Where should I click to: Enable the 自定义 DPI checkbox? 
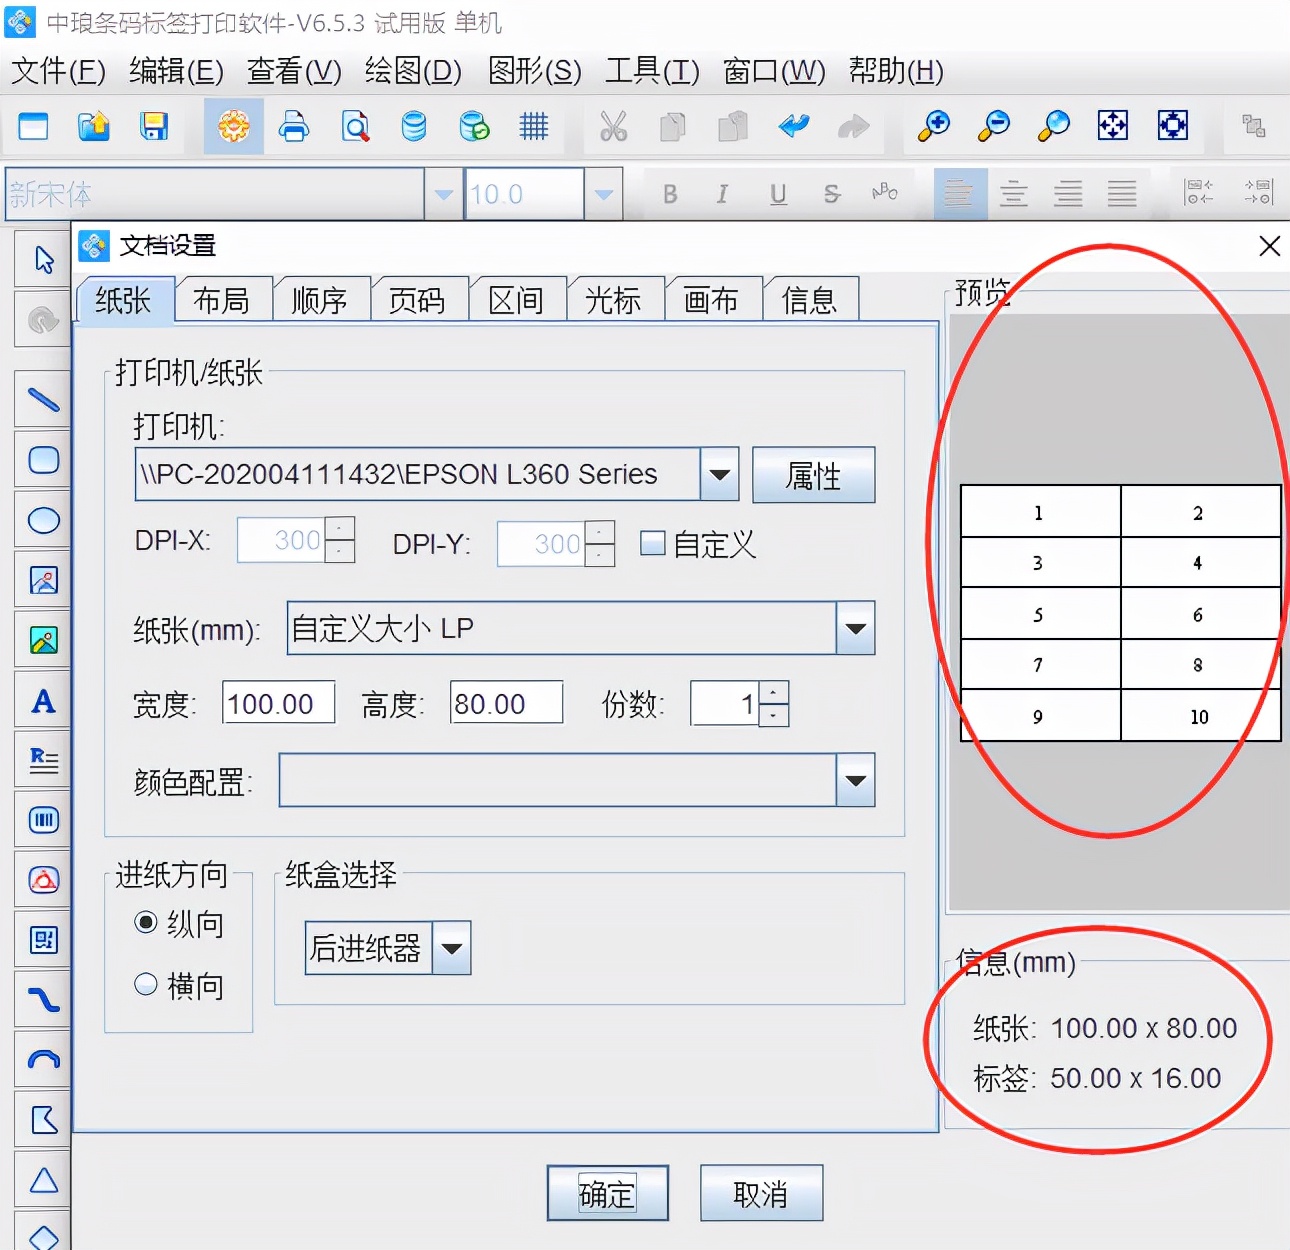(652, 543)
